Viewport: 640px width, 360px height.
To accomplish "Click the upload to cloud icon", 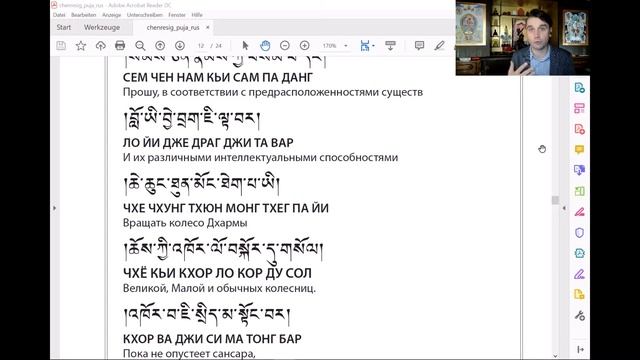I will coord(100,45).
